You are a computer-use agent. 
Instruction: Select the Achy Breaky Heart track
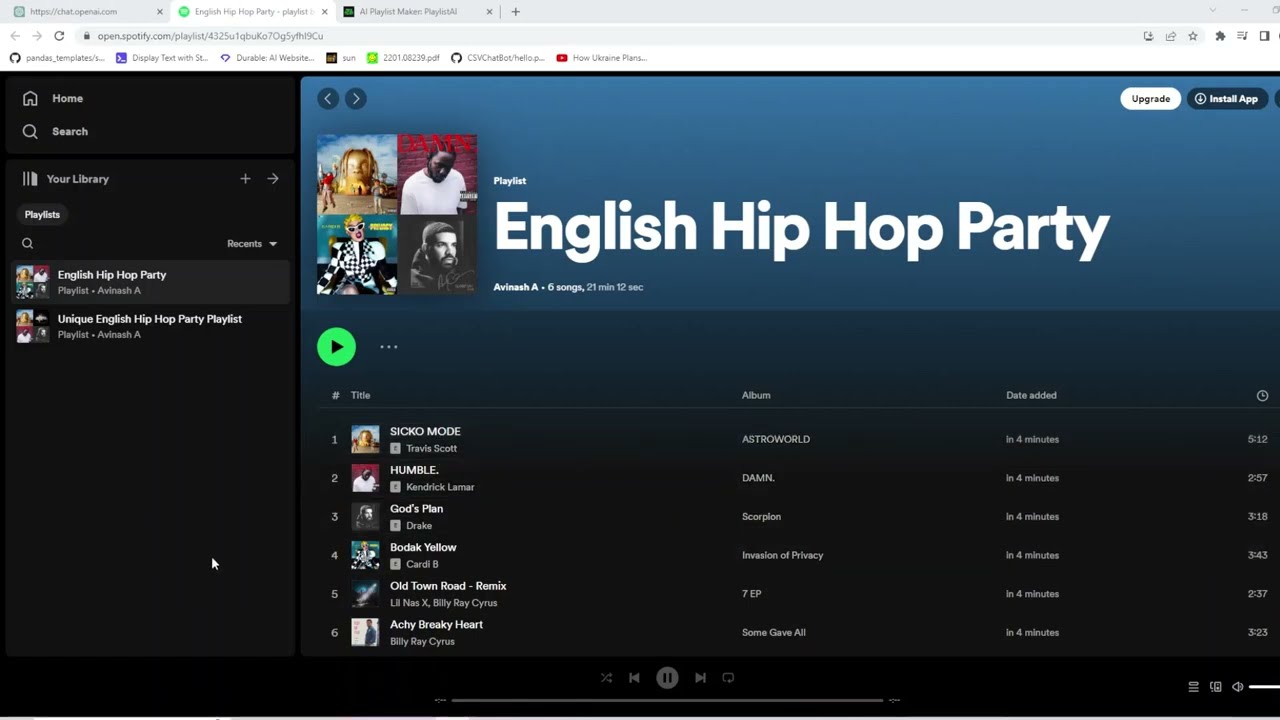[436, 624]
